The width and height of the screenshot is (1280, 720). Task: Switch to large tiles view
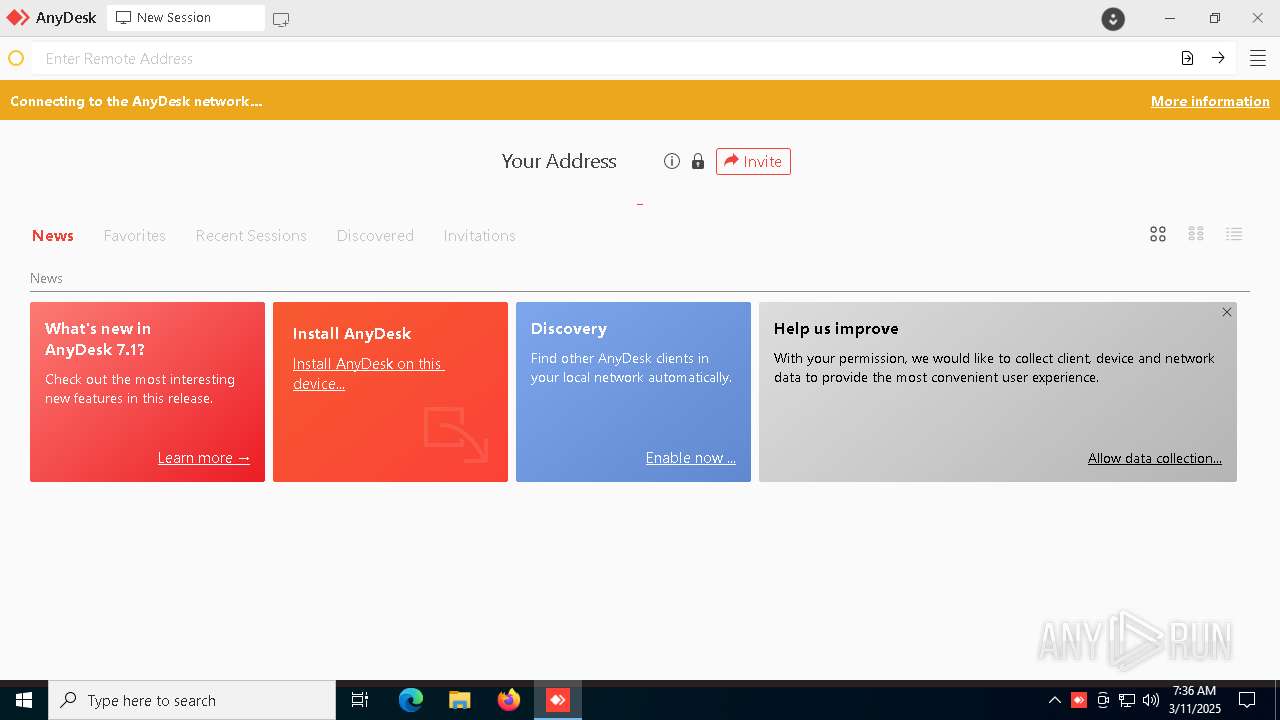pyautogui.click(x=1158, y=234)
